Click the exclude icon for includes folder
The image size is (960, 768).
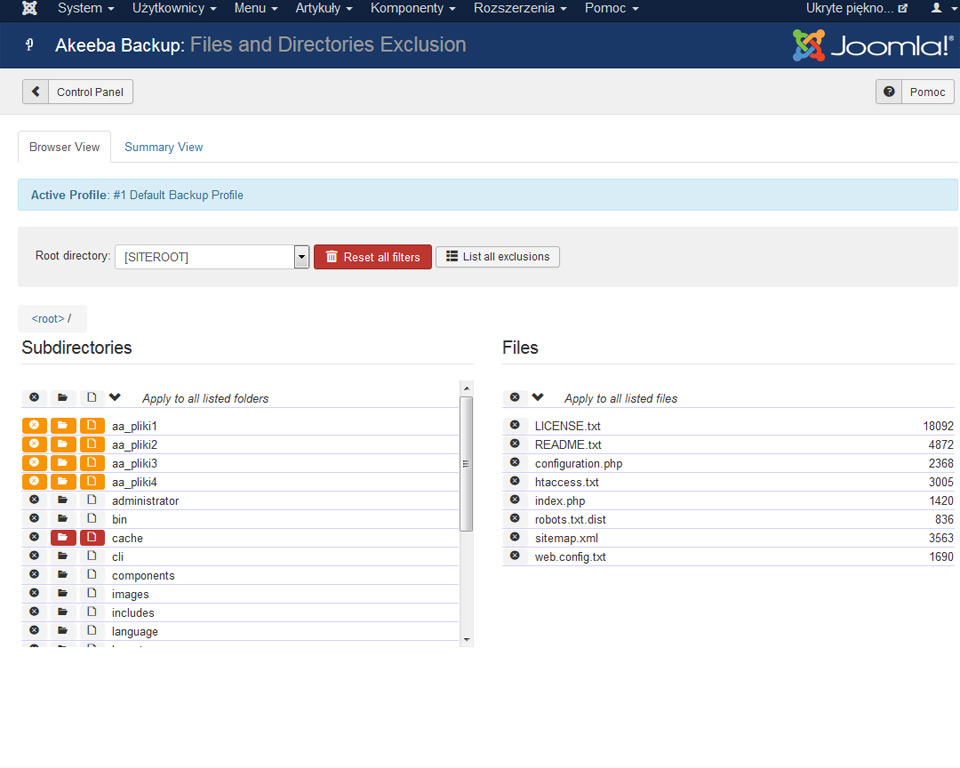click(x=34, y=612)
